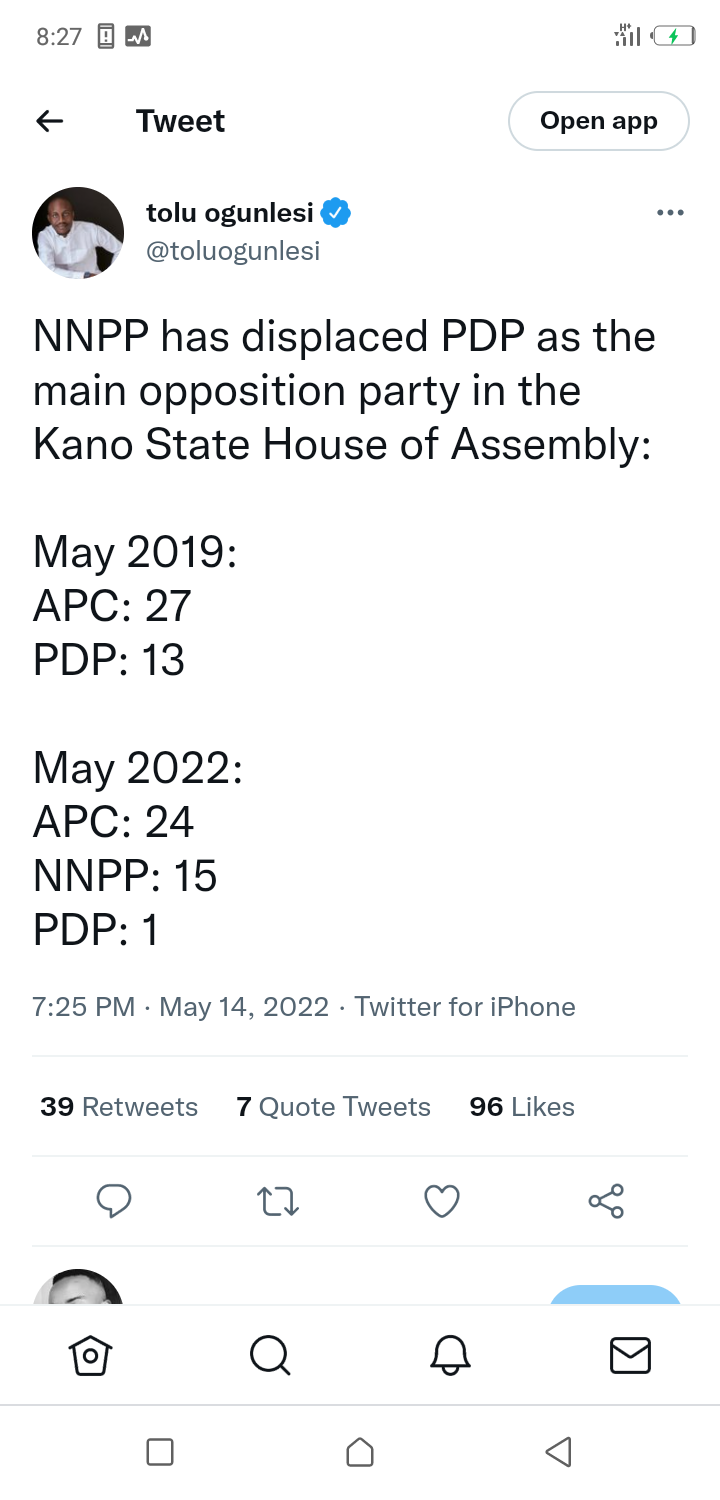Tap the retweet arrows icon
The width and height of the screenshot is (720, 1500).
pos(278,1200)
